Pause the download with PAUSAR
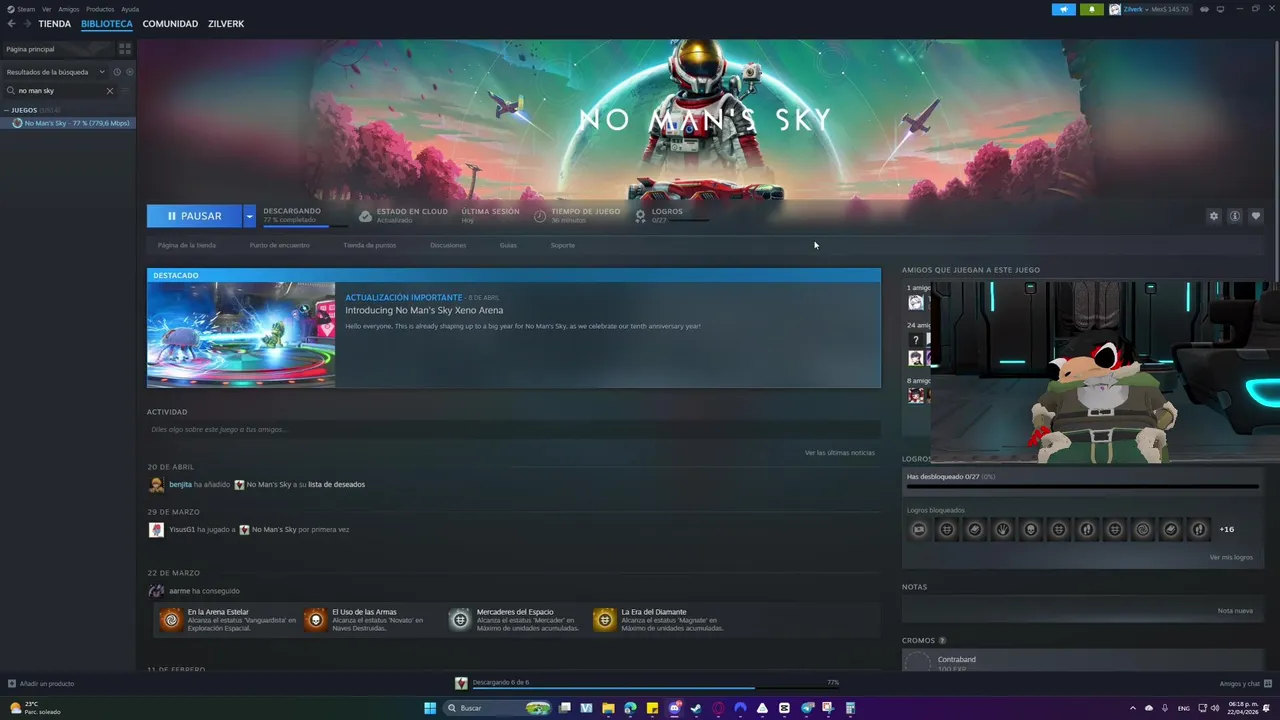This screenshot has width=1280, height=720. (194, 216)
